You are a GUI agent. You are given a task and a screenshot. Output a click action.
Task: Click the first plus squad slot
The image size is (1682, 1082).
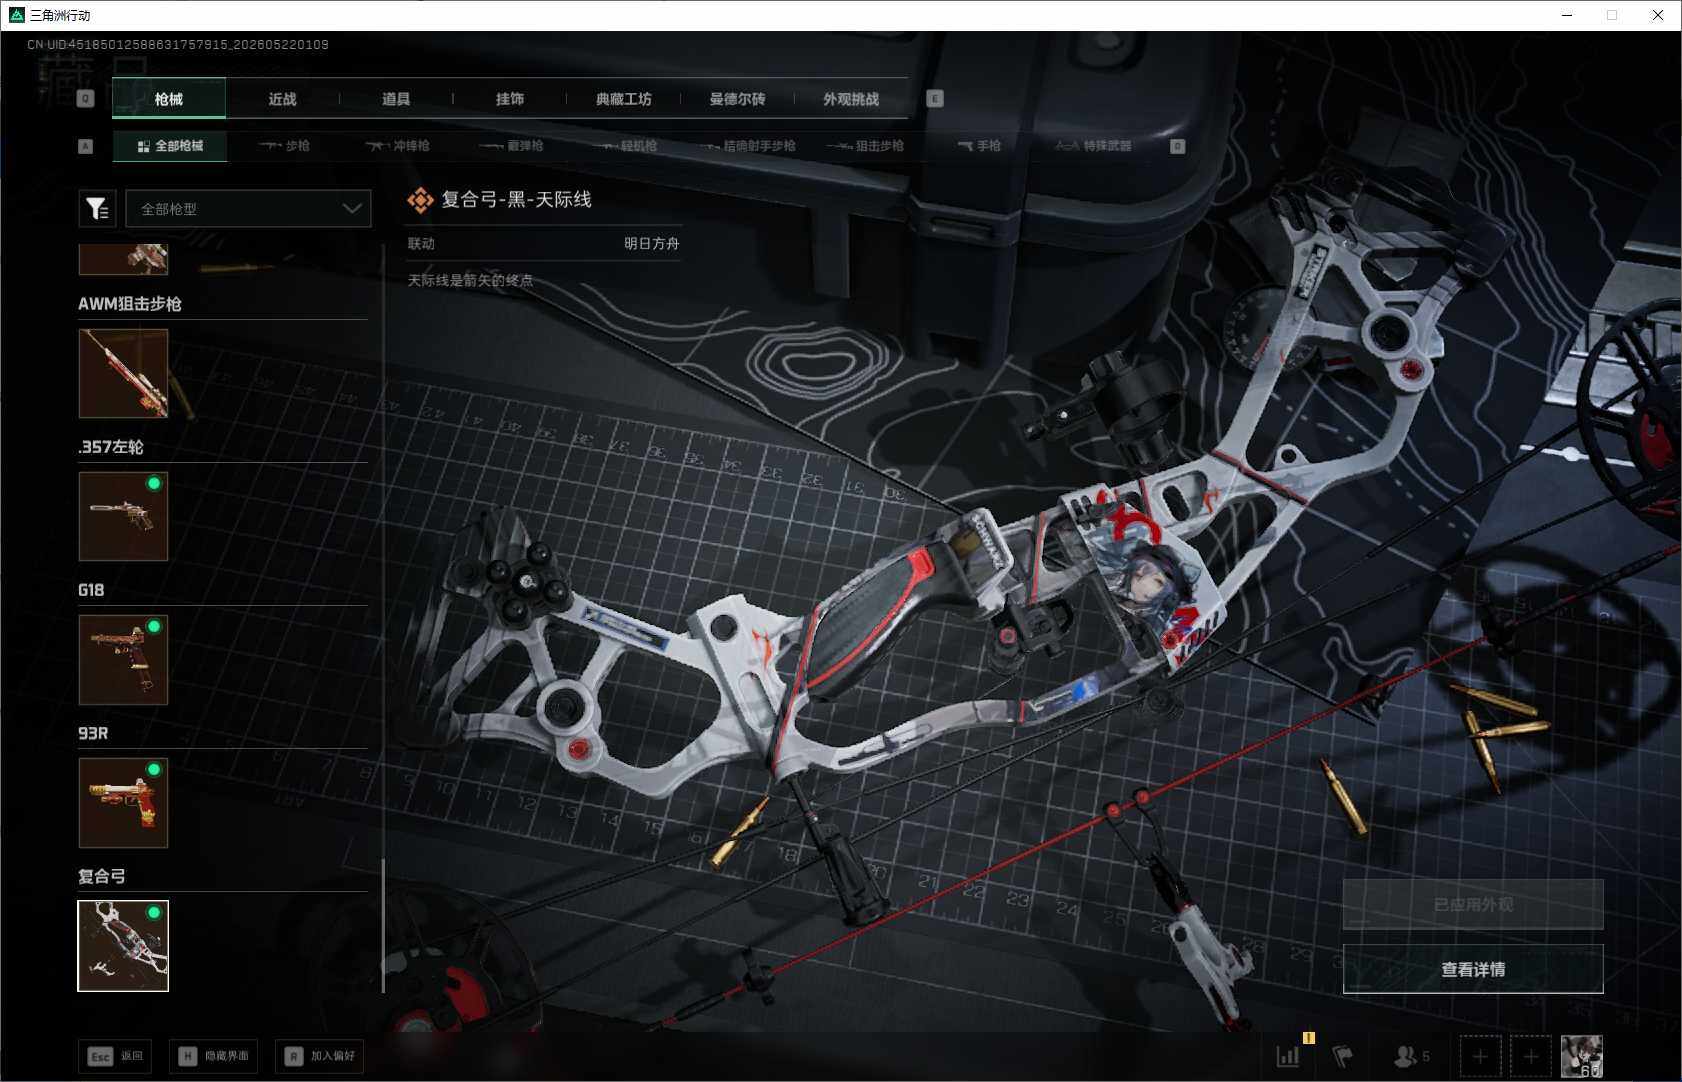point(1480,1056)
